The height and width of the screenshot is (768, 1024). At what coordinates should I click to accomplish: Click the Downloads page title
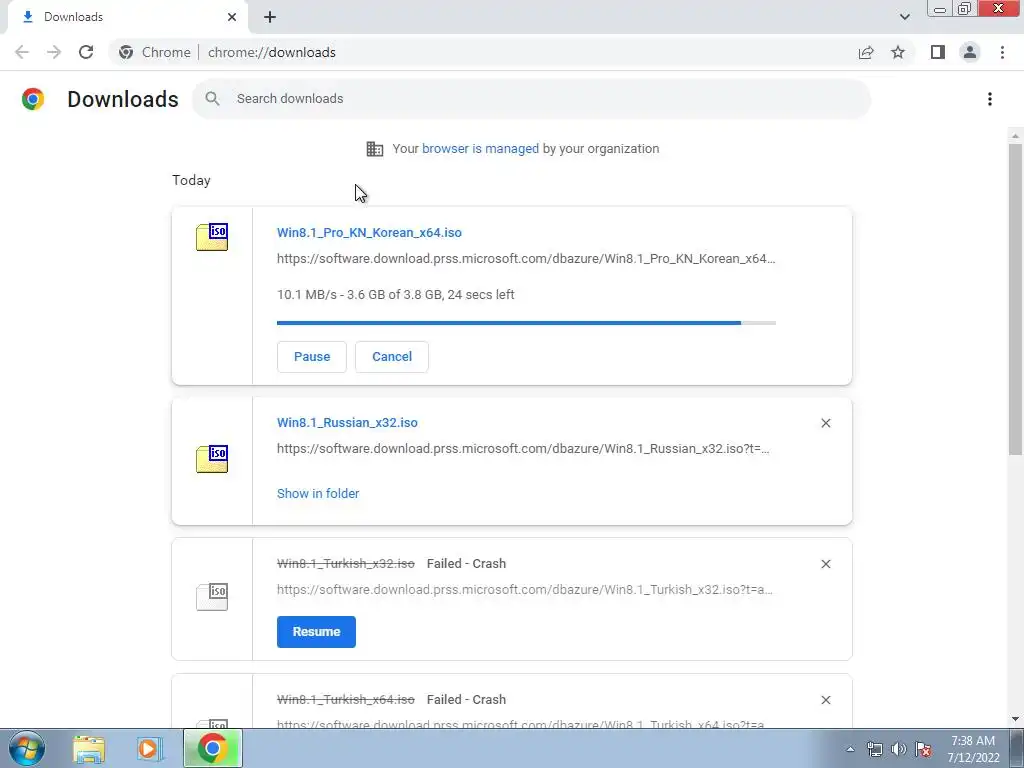(123, 99)
